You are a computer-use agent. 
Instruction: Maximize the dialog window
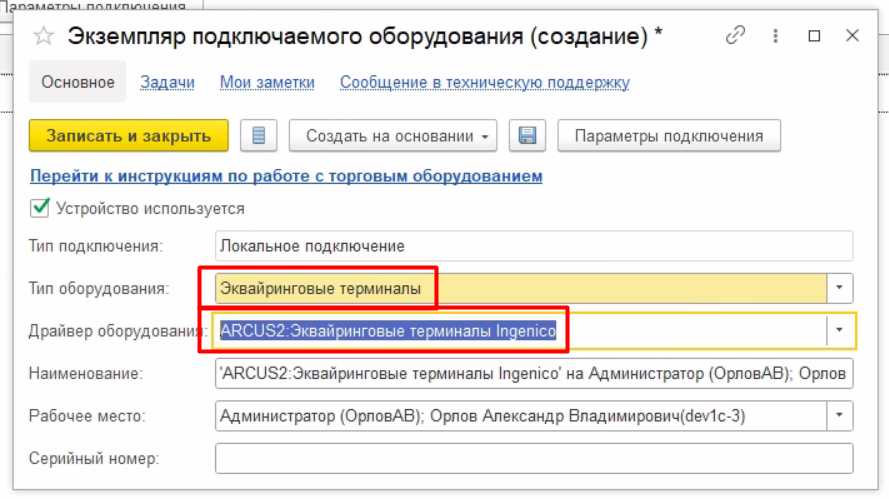(814, 36)
